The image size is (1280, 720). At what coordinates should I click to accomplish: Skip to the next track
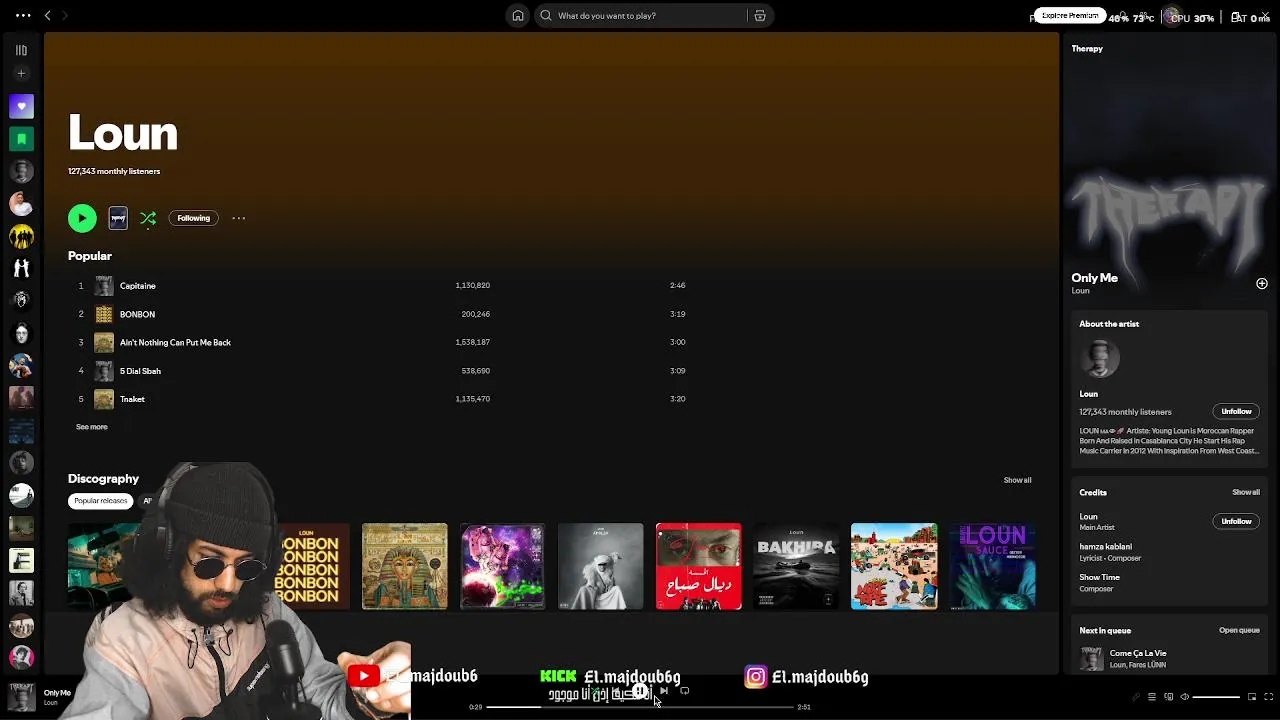click(x=664, y=691)
